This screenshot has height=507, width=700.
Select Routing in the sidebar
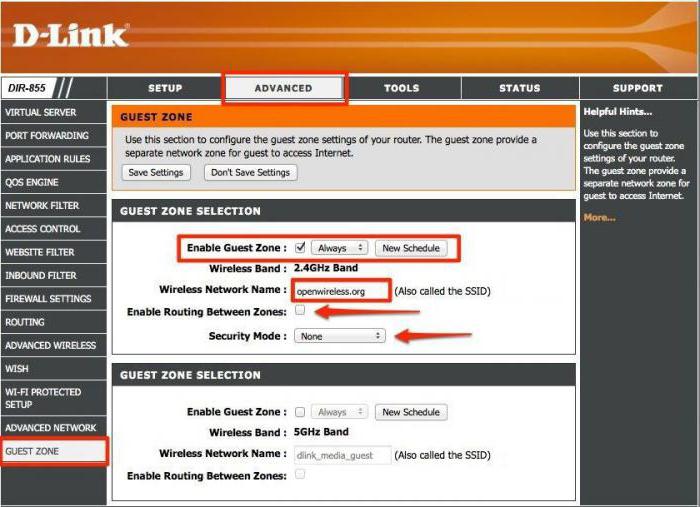[53, 322]
